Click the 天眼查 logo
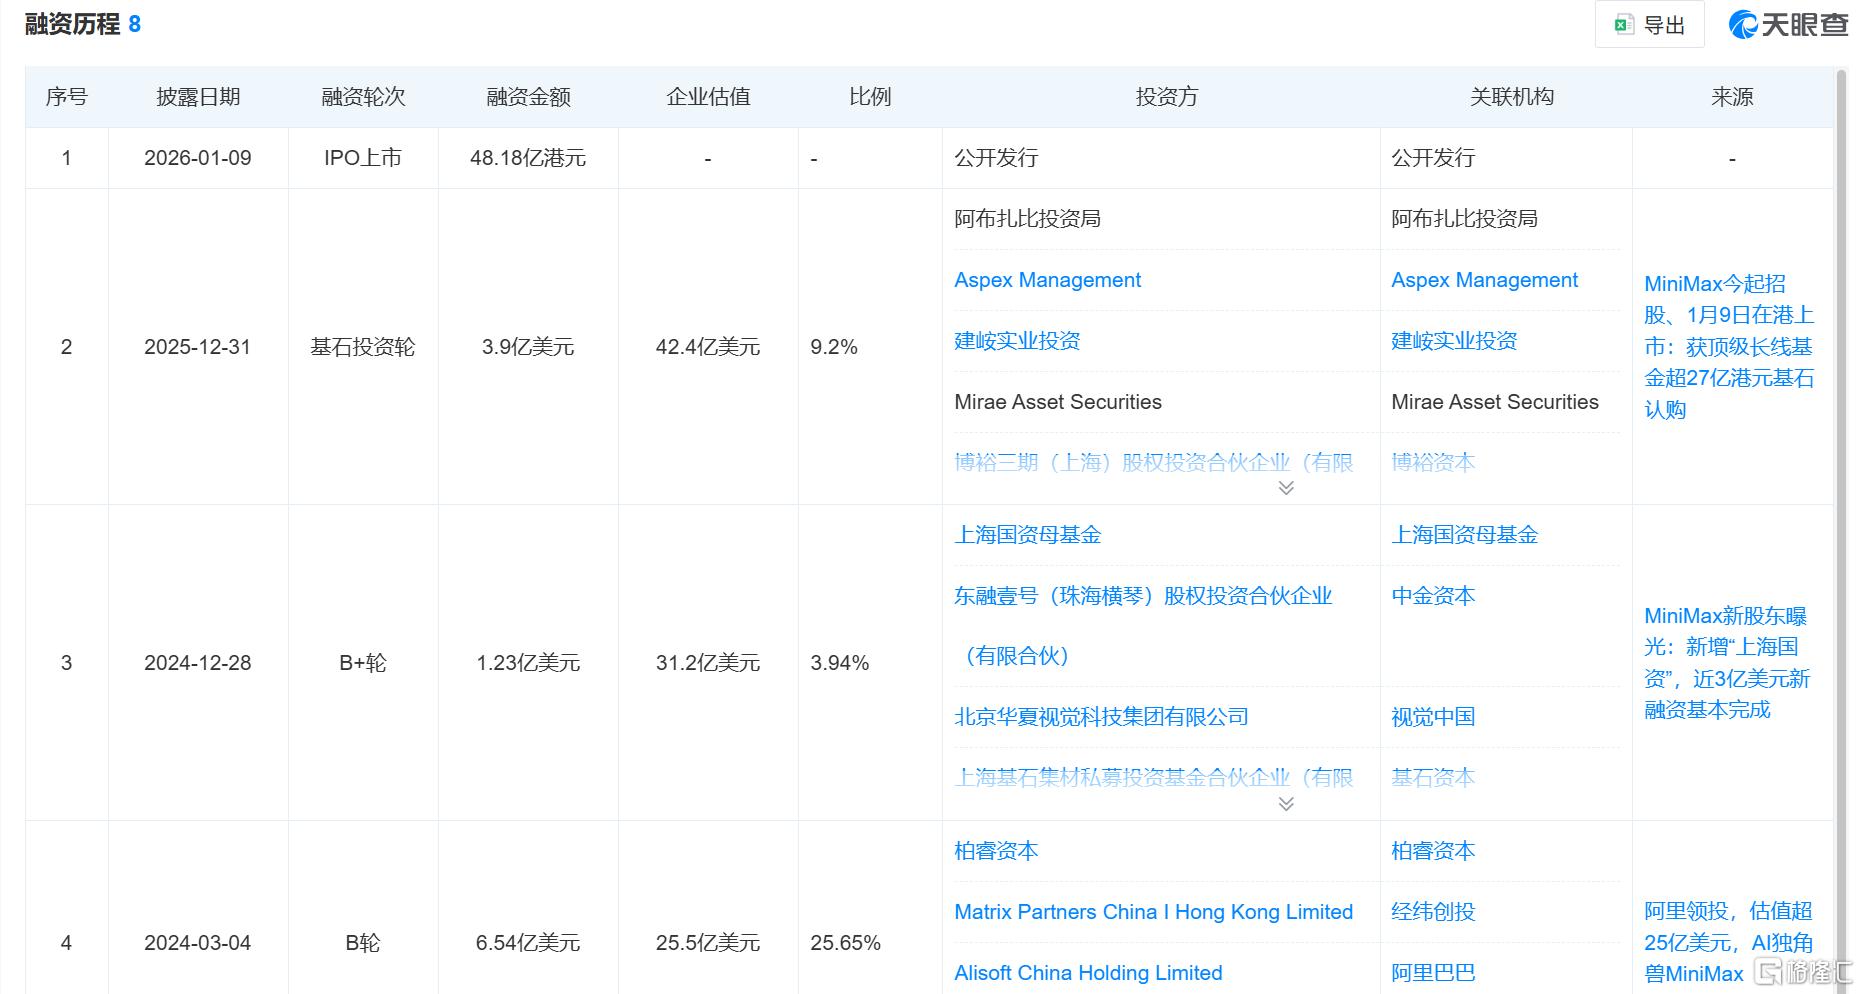The height and width of the screenshot is (994, 1860). (x=1789, y=24)
